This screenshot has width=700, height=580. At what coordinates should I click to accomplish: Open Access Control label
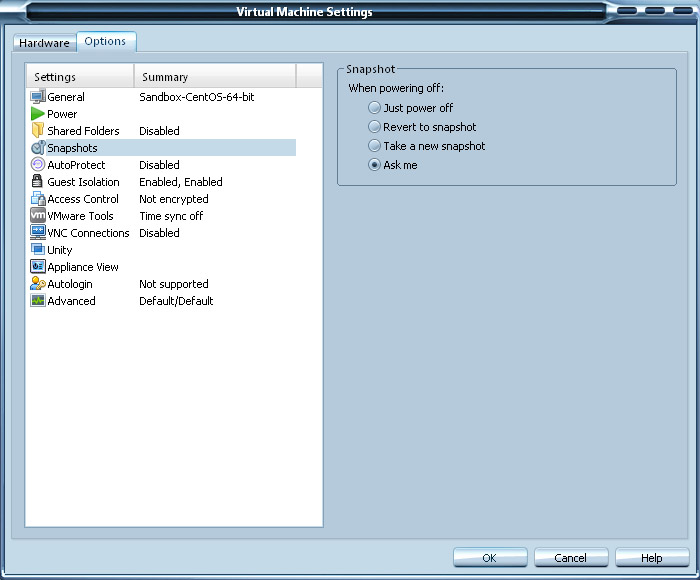(x=83, y=199)
